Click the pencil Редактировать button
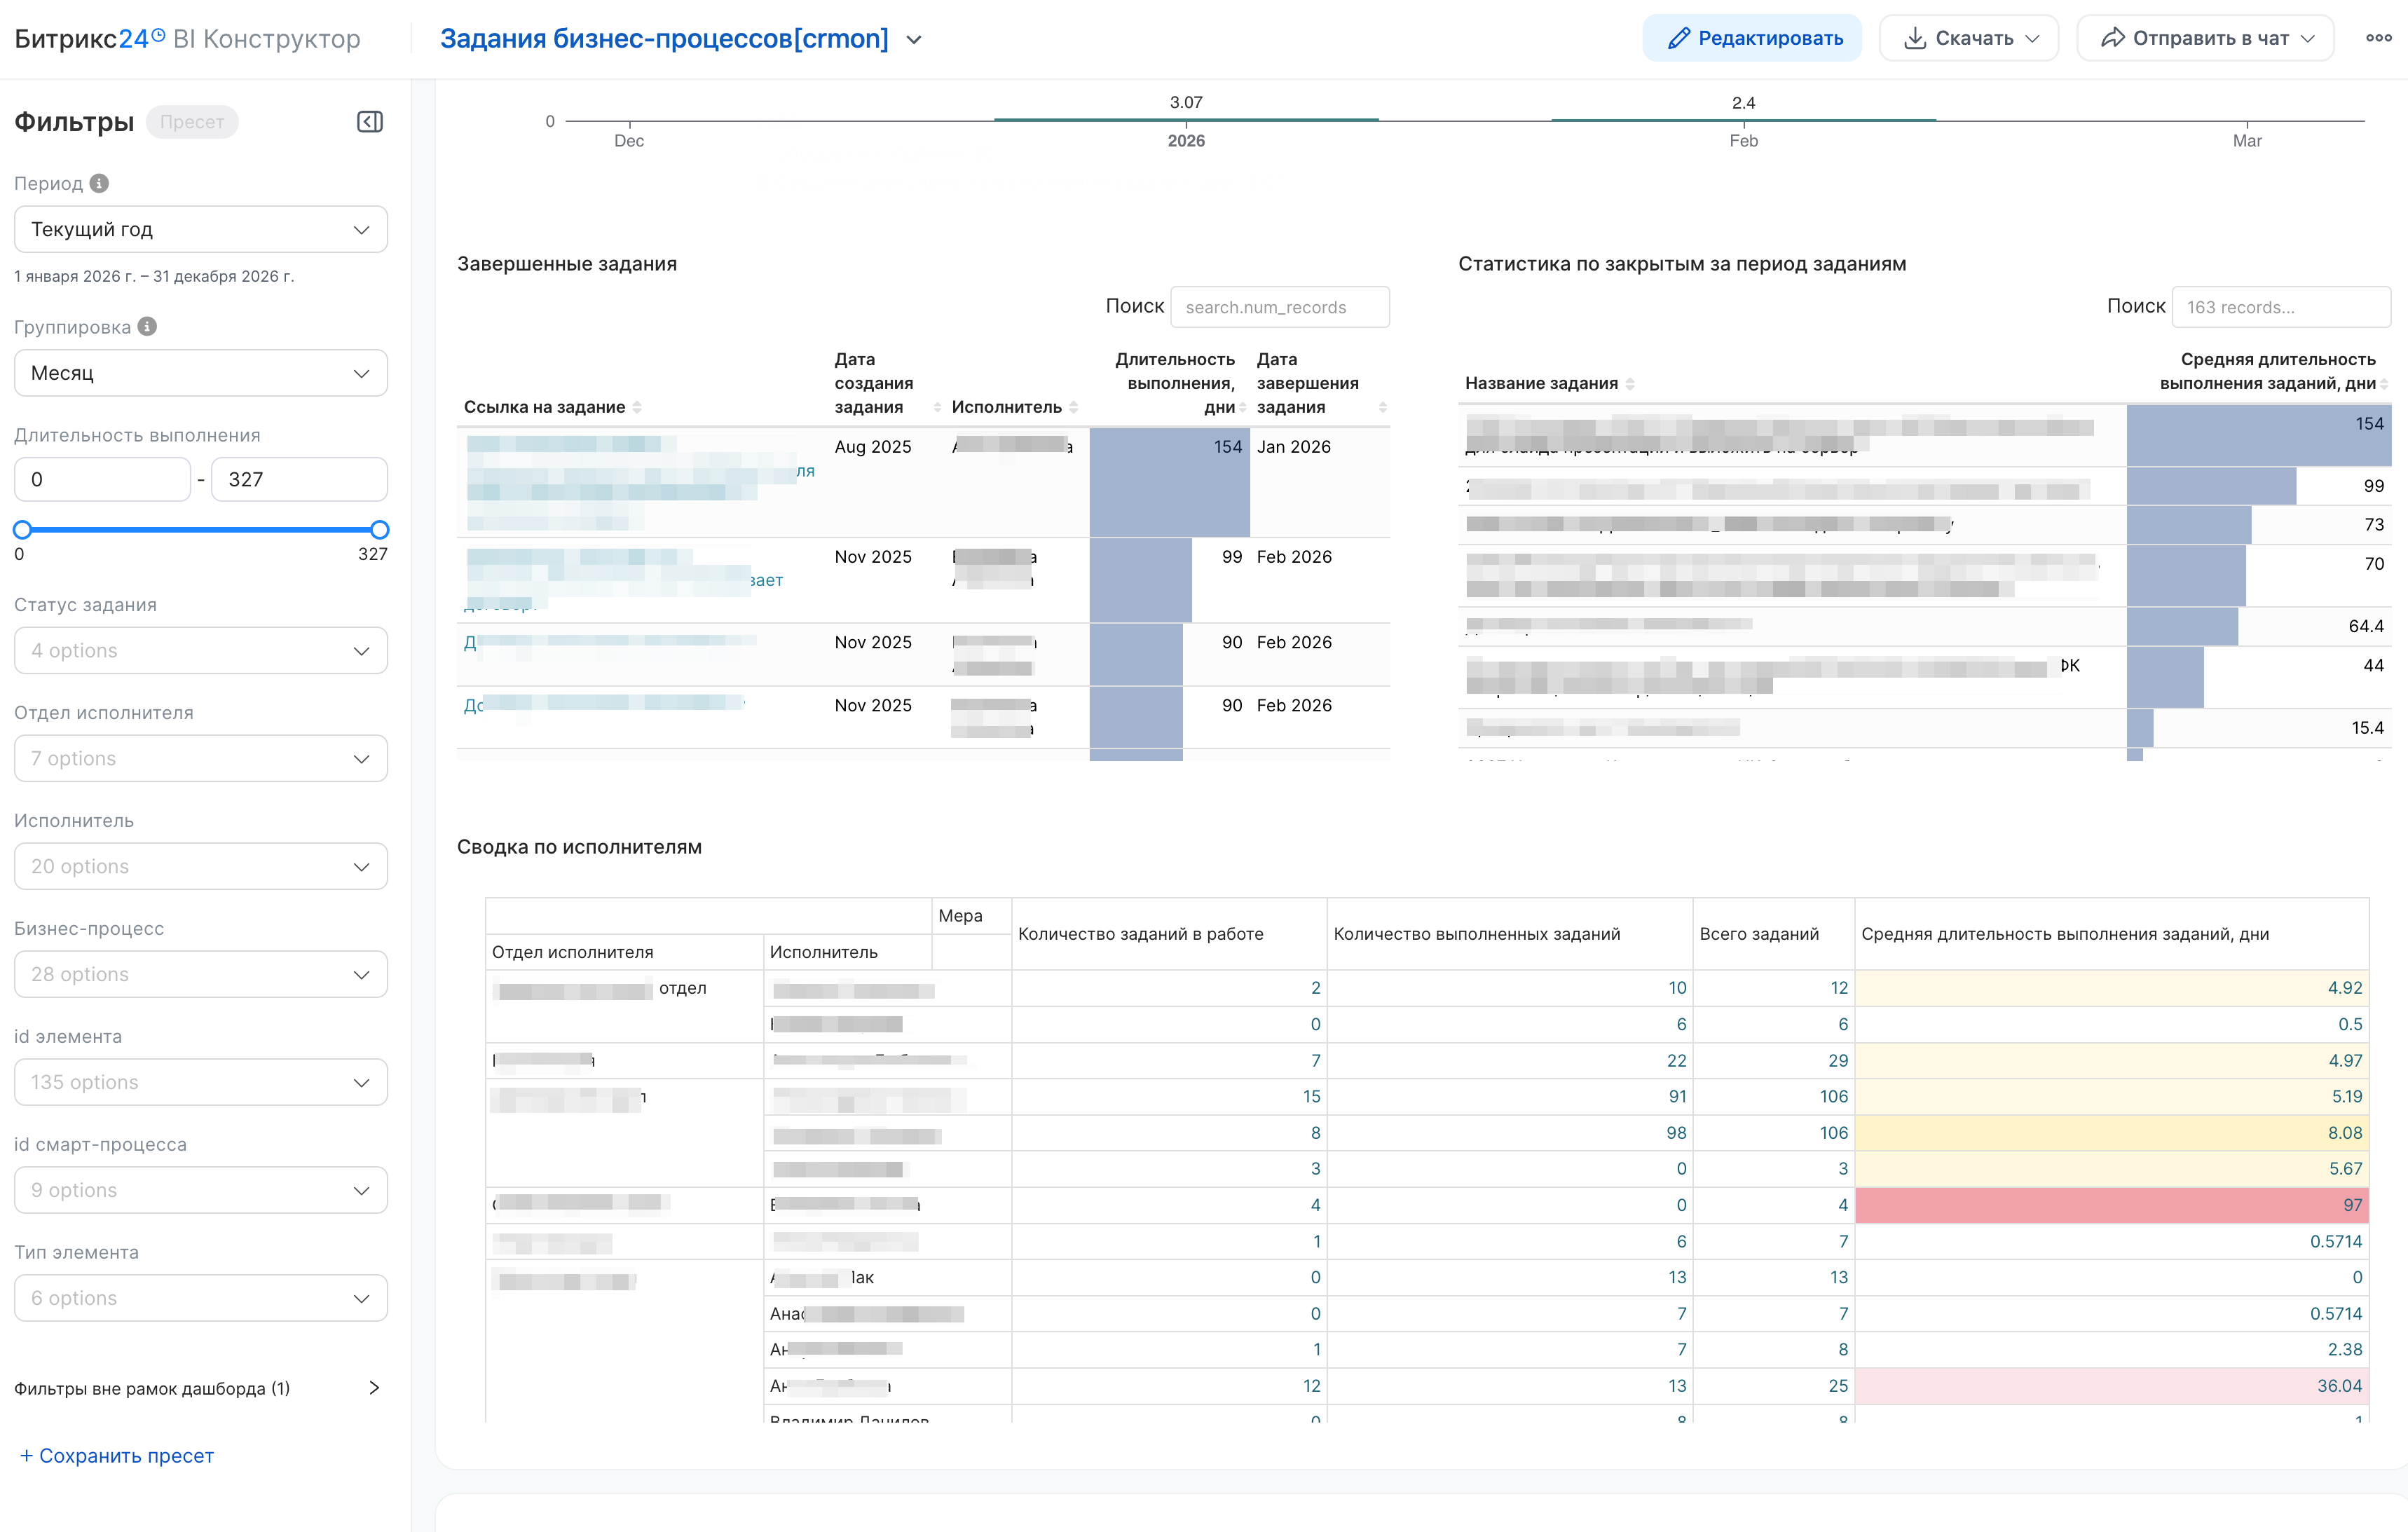Viewport: 2408px width, 1532px height. 1752,38
